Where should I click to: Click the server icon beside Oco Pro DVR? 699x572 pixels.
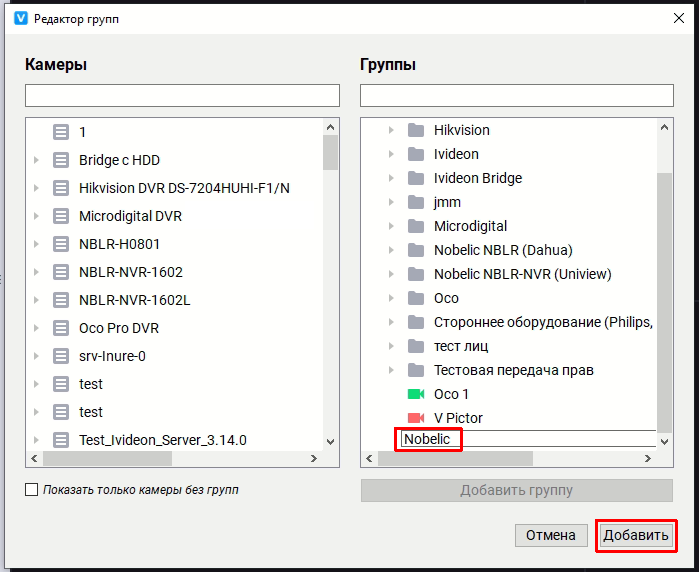tap(61, 328)
